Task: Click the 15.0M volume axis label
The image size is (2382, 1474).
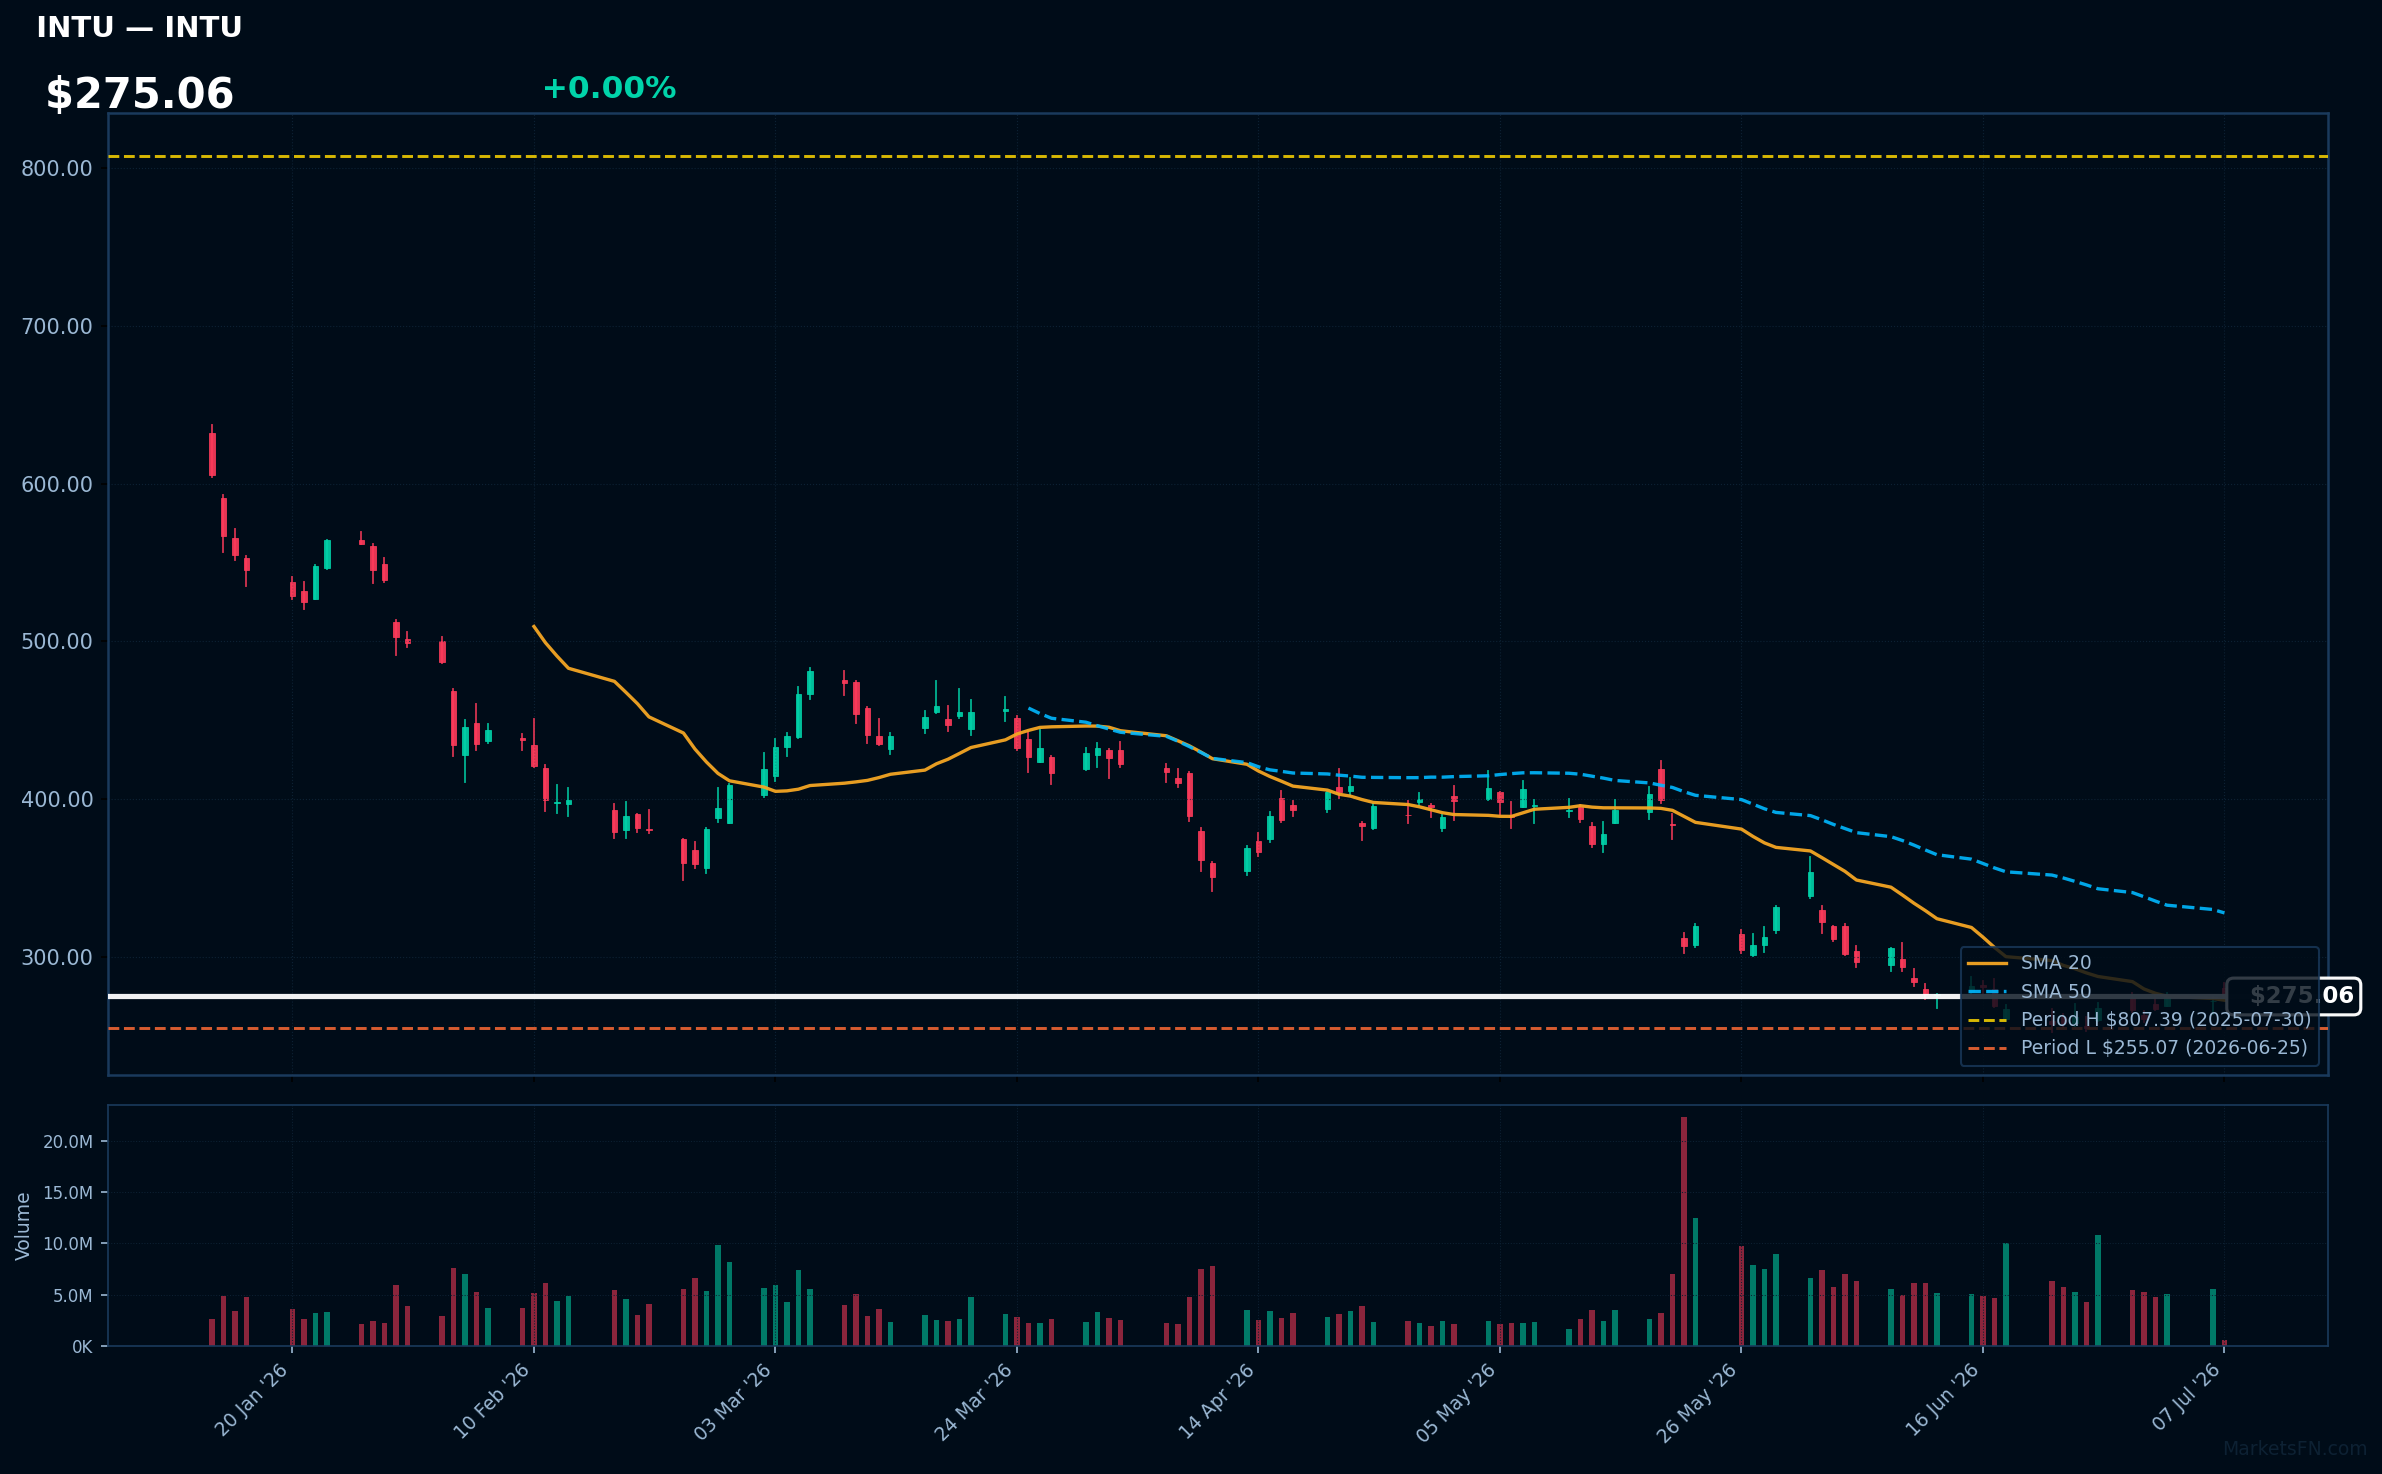Action: tap(68, 1193)
